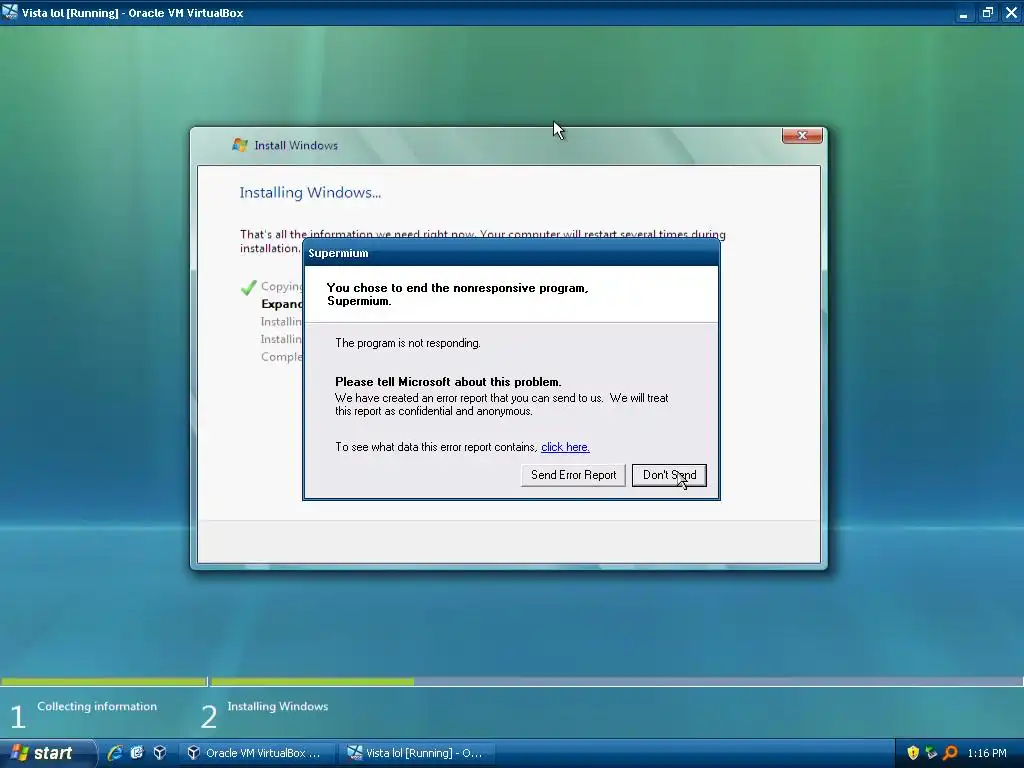Screen dimensions: 1024x768
Task: Click the Supermium dialog title bar
Action: [x=511, y=253]
